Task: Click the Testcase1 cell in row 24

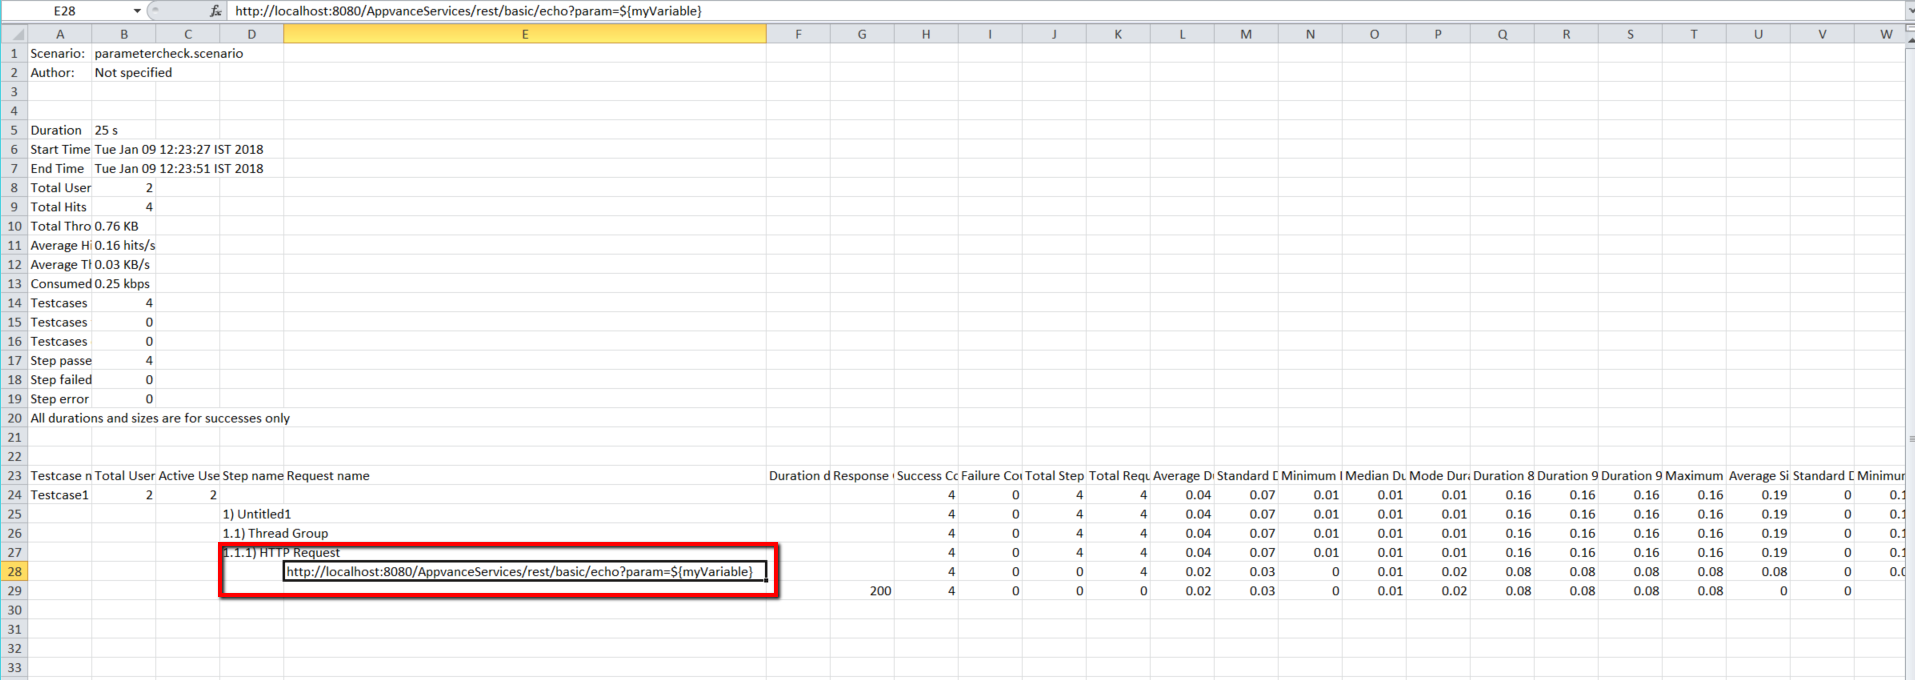Action: pyautogui.click(x=60, y=495)
